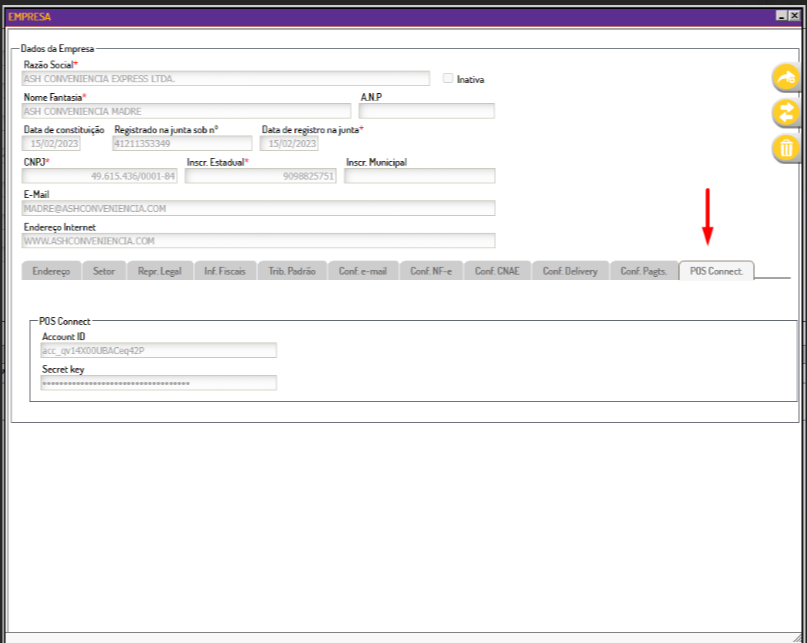Click the Razão Social field
The width and height of the screenshot is (807, 643).
pyautogui.click(x=225, y=79)
